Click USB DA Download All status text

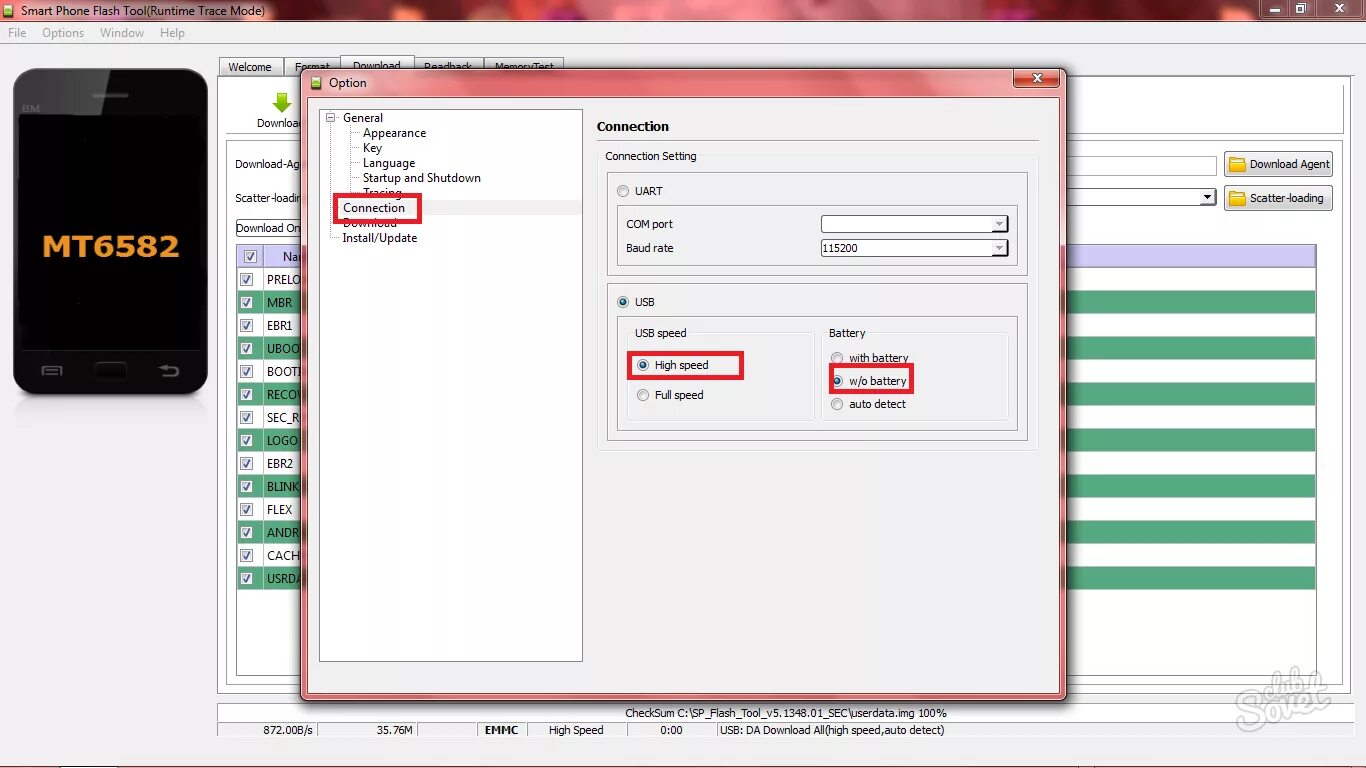[832, 730]
